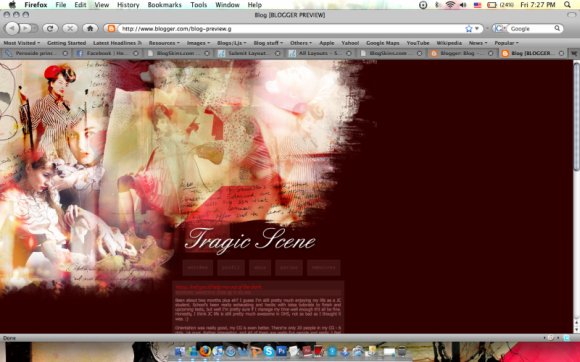Viewport: 580px width, 362px height.
Task: Open Finder from the Dock
Action: point(180,351)
